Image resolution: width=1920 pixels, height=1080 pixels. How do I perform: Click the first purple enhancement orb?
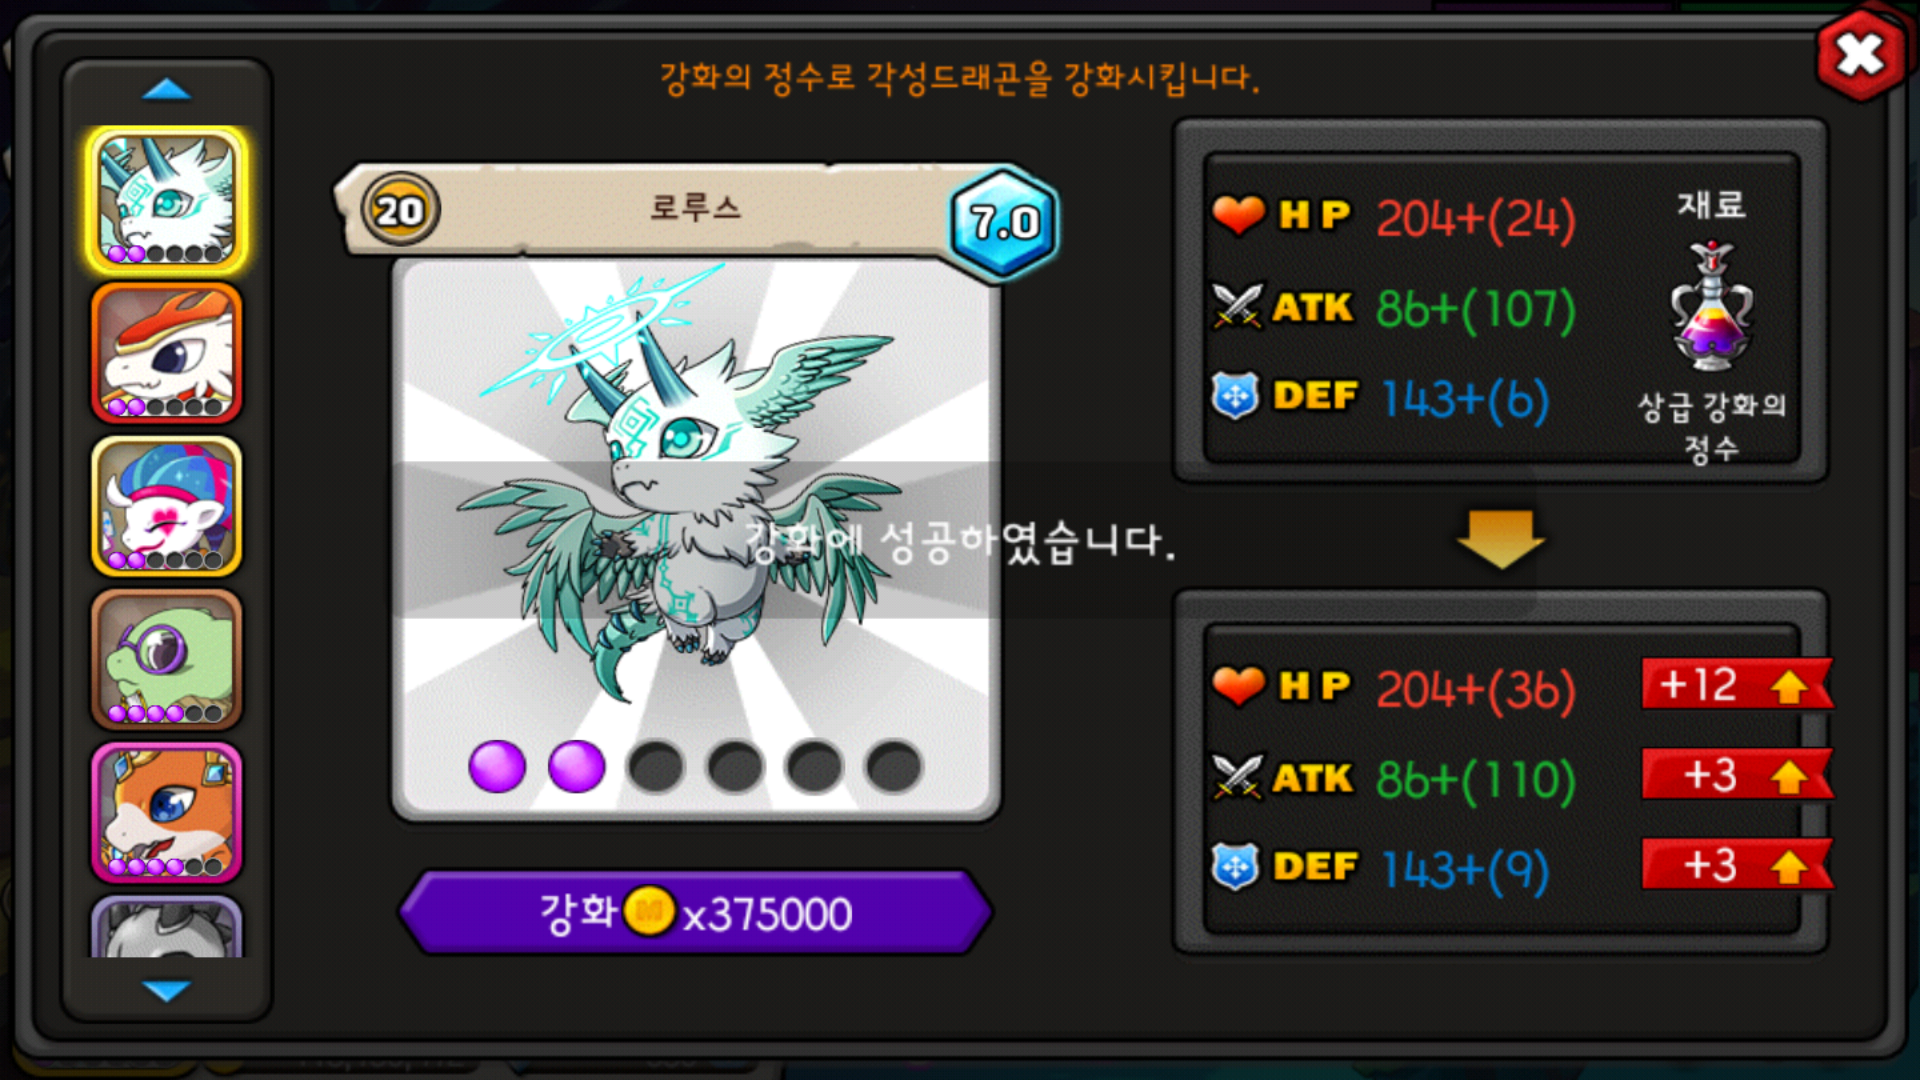pyautogui.click(x=497, y=767)
